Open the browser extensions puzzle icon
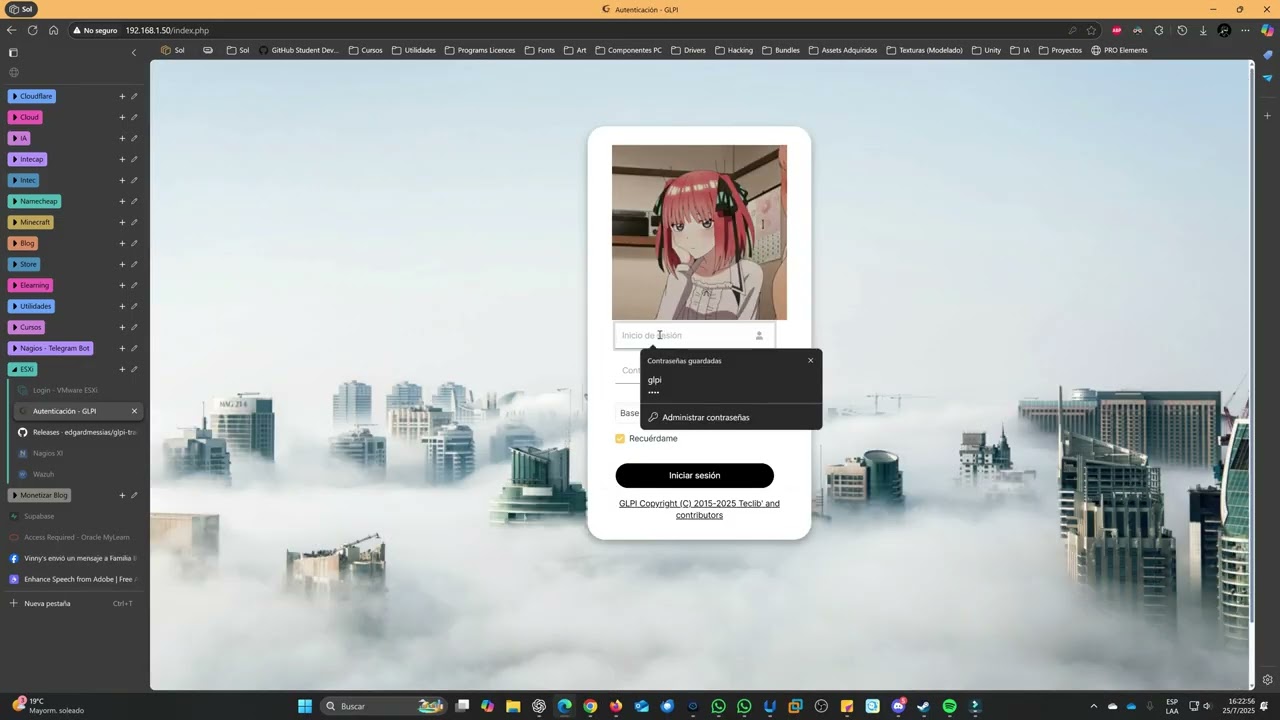The image size is (1280, 720). tap(1159, 30)
